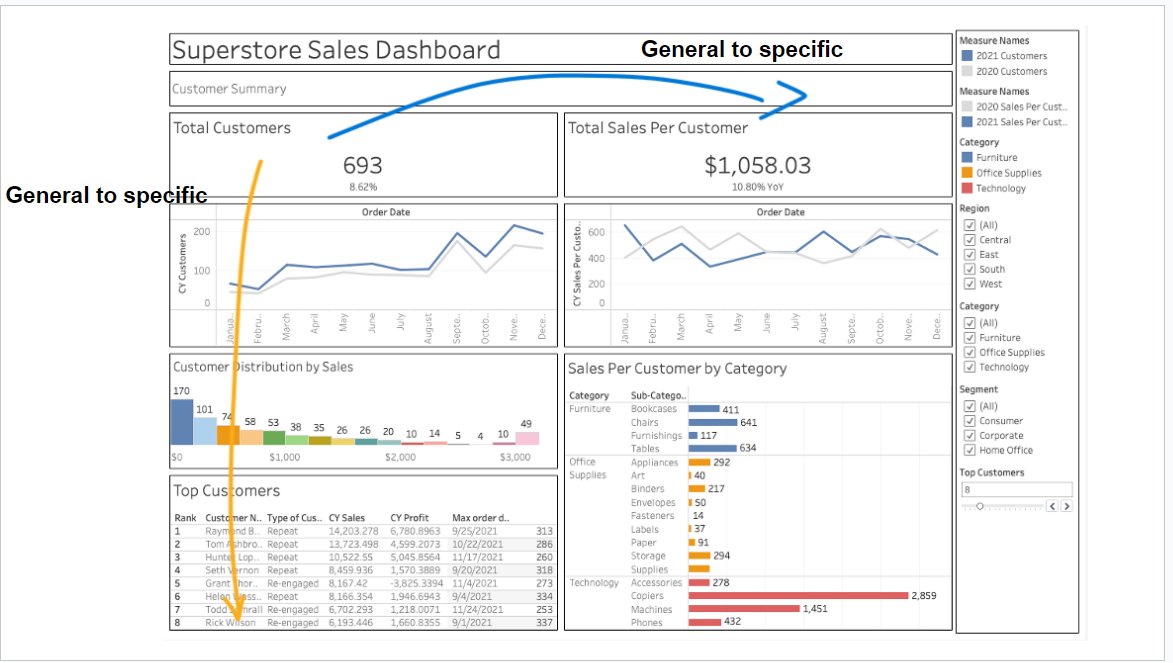The height and width of the screenshot is (663, 1173).
Task: Click the 10.80% YoY label
Action: click(x=758, y=187)
